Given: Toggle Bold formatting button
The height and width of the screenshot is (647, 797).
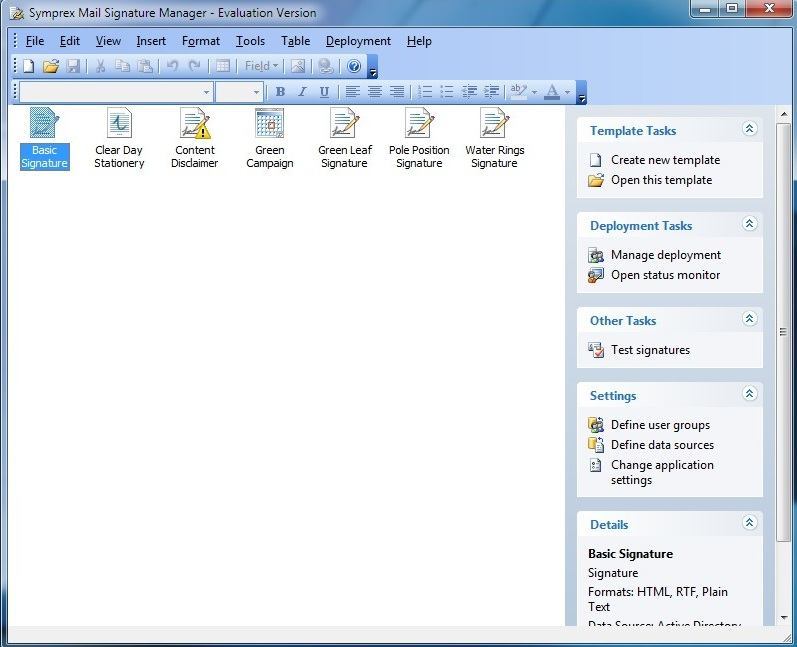Looking at the screenshot, I should point(280,92).
